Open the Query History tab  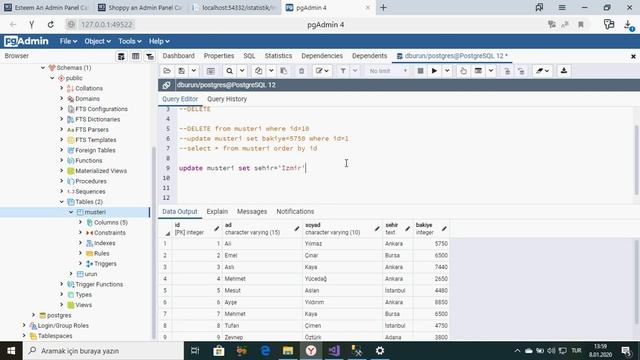click(227, 99)
